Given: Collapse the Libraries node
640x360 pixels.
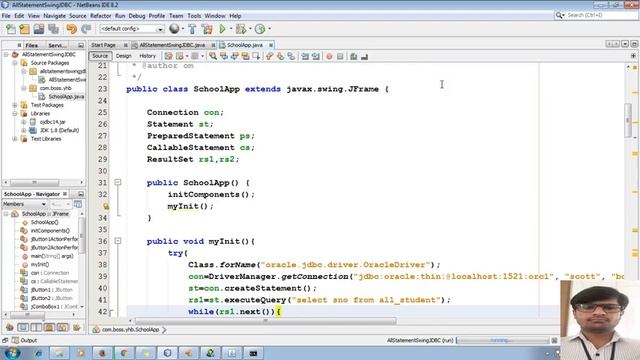Looking at the screenshot, I should click(x=15, y=113).
